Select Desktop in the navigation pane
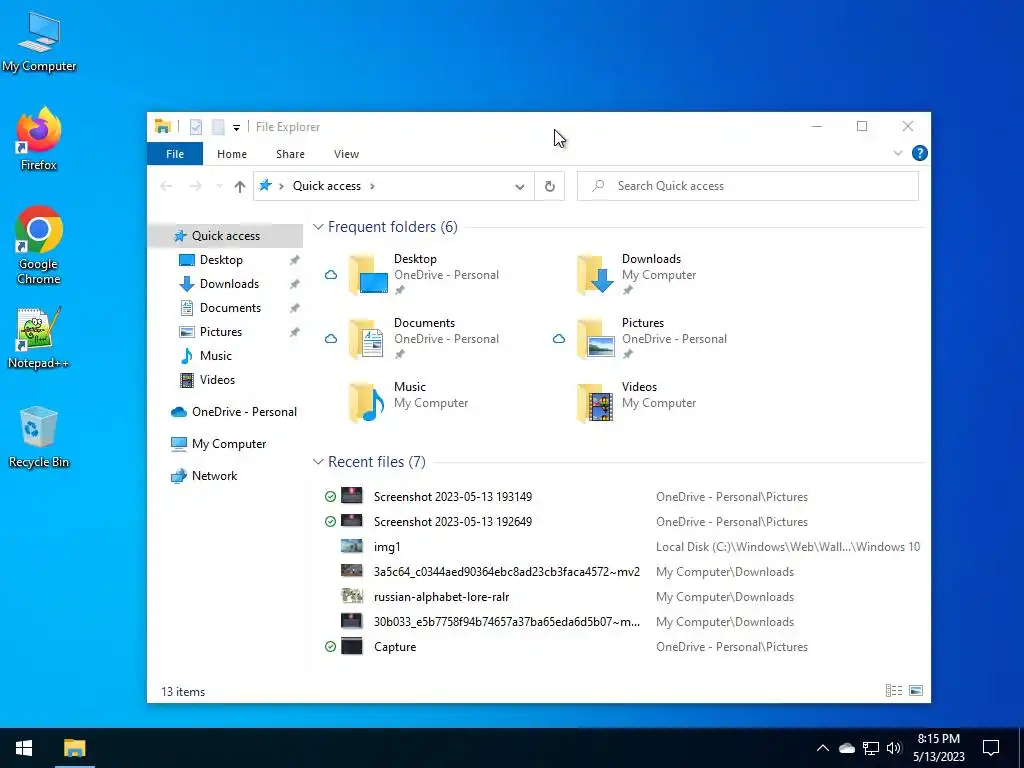The height and width of the screenshot is (768, 1024). pyautogui.click(x=225, y=260)
